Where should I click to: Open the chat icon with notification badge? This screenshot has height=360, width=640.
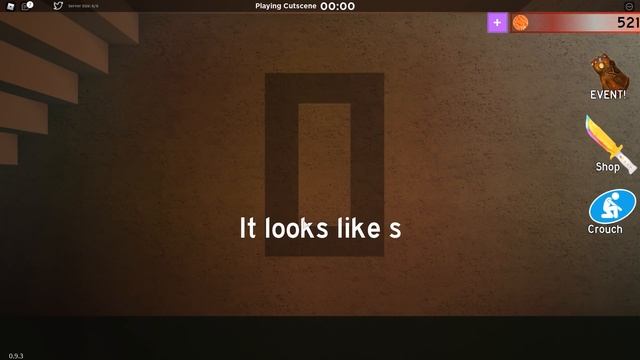pyautogui.click(x=27, y=6)
